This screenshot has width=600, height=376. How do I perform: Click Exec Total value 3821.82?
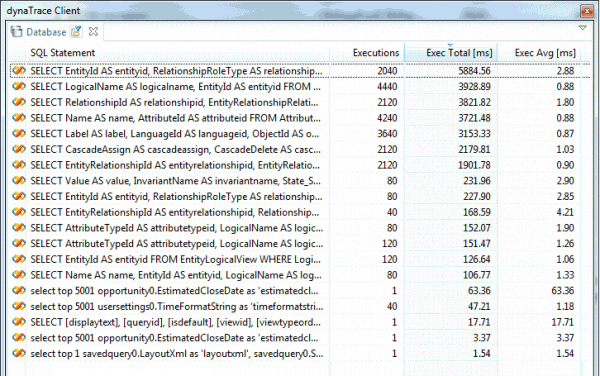[474, 102]
